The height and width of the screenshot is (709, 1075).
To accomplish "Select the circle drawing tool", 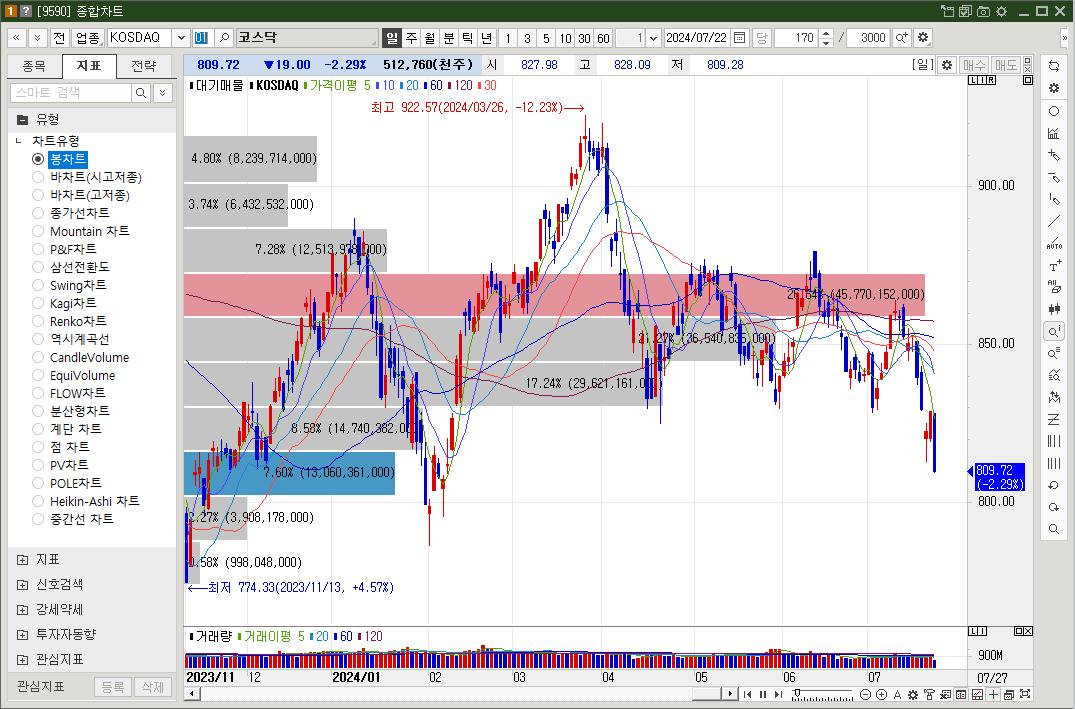I will [1054, 111].
